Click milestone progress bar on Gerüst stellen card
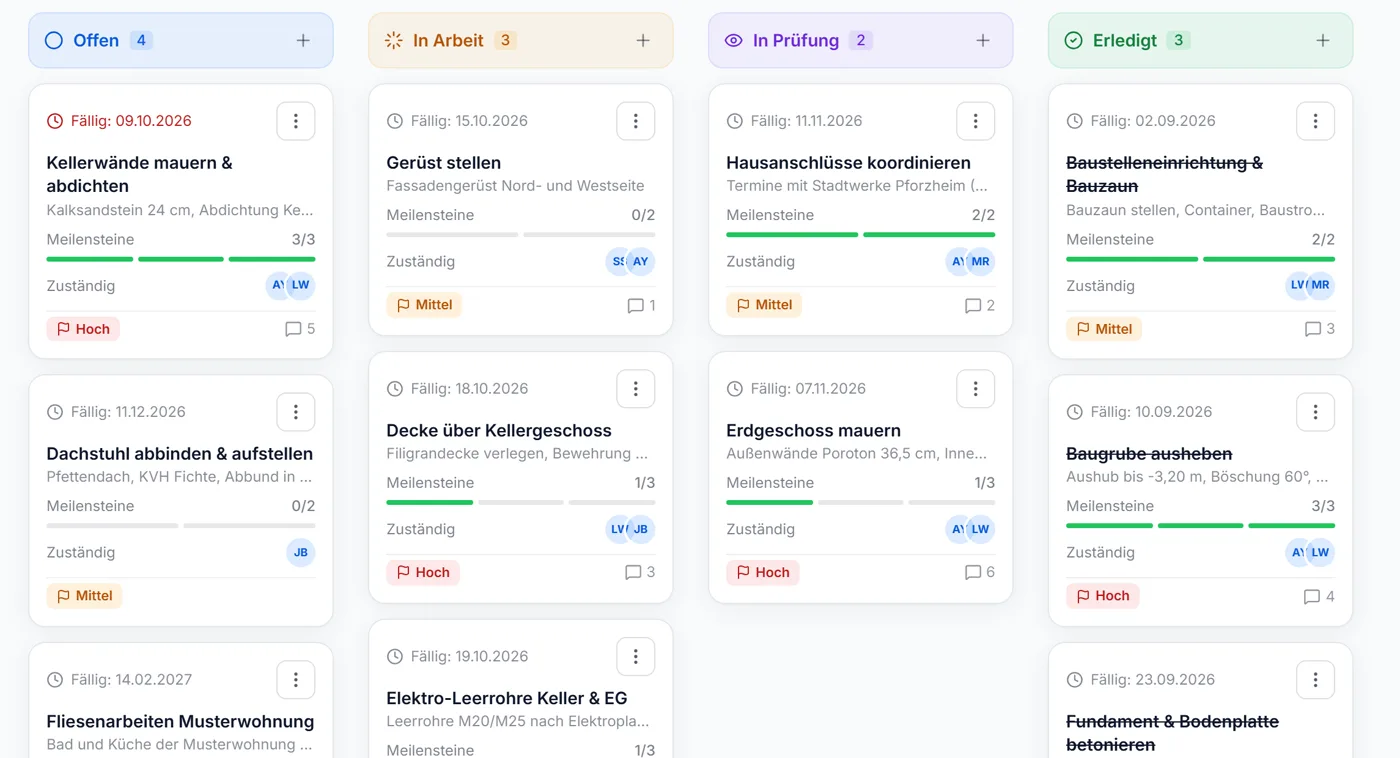This screenshot has width=1400, height=758. (x=521, y=235)
